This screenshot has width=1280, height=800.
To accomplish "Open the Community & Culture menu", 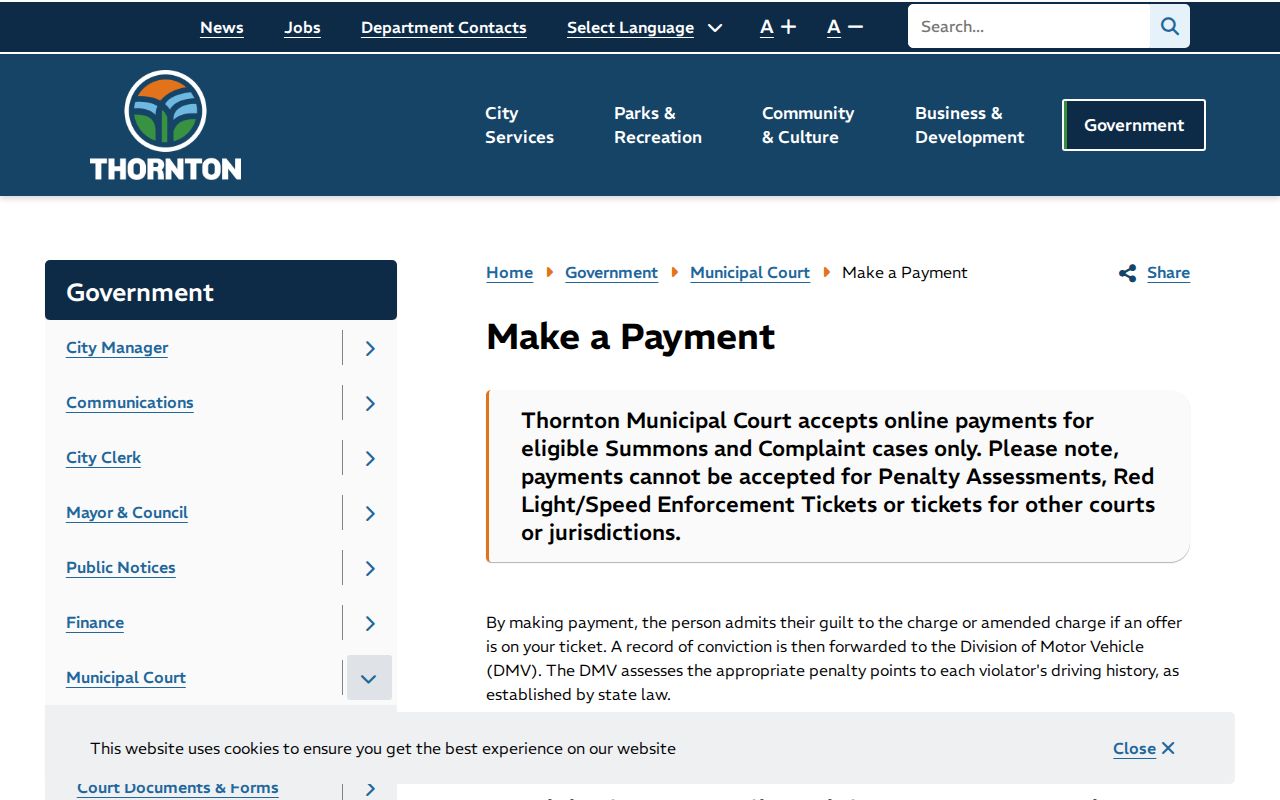I will [x=808, y=125].
